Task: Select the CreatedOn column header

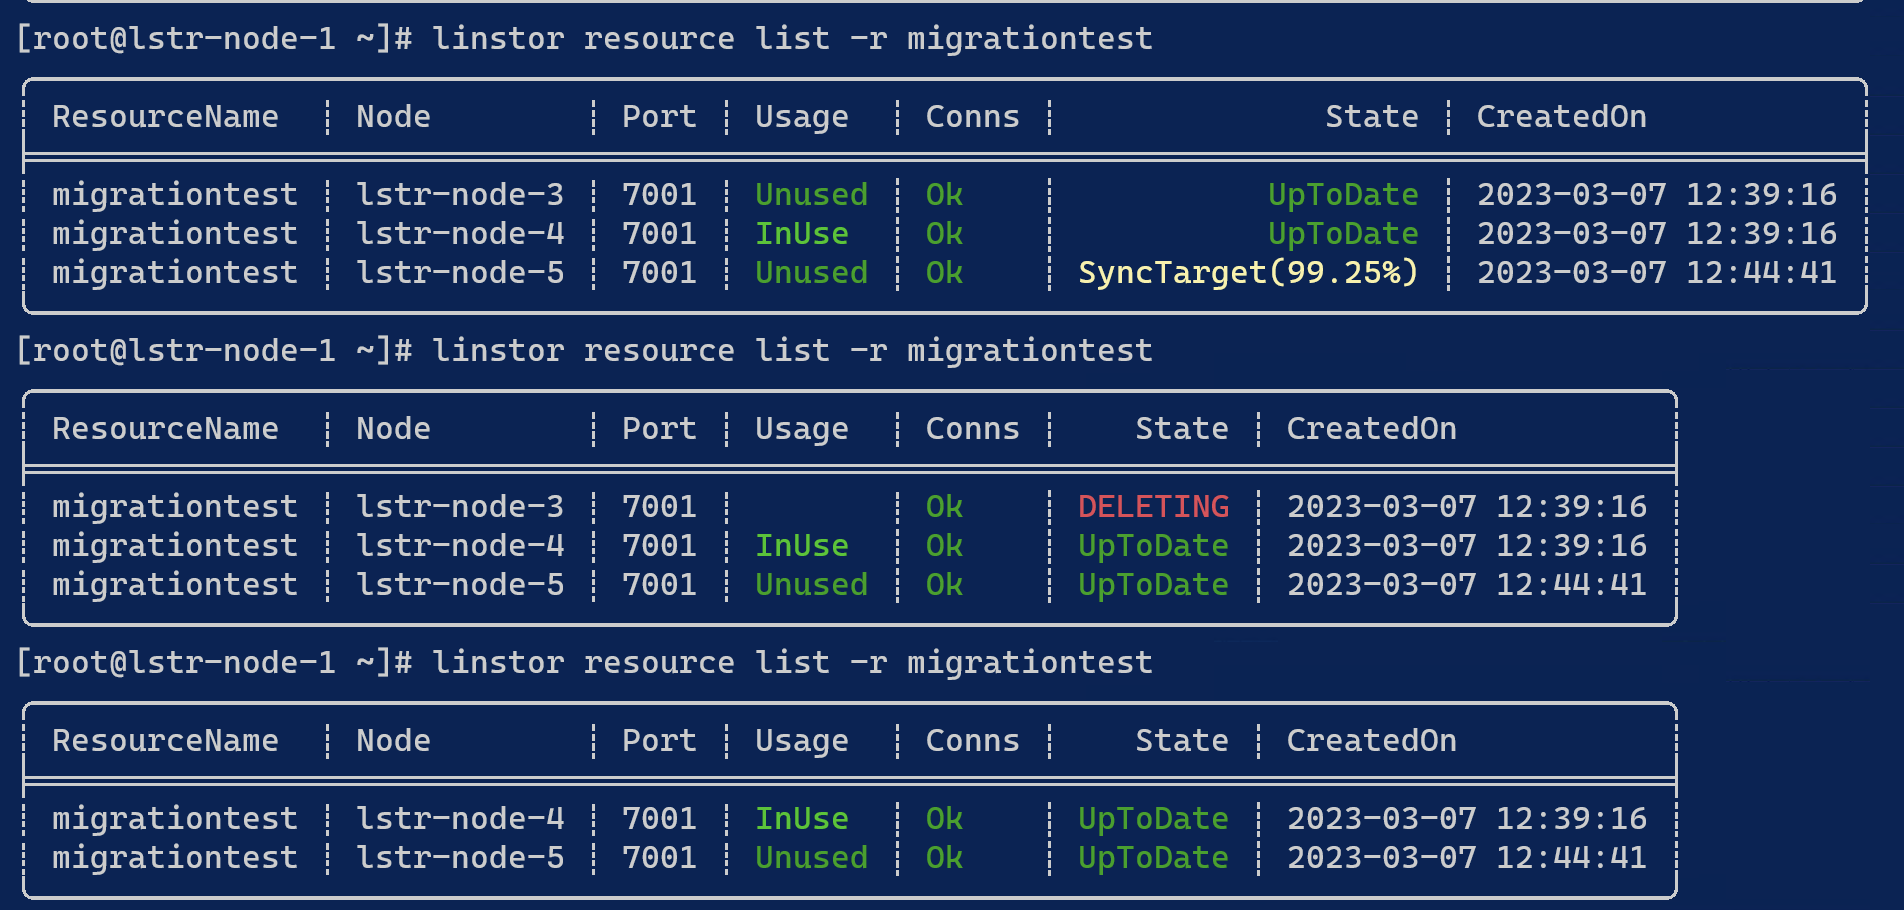Action: [x=1560, y=116]
